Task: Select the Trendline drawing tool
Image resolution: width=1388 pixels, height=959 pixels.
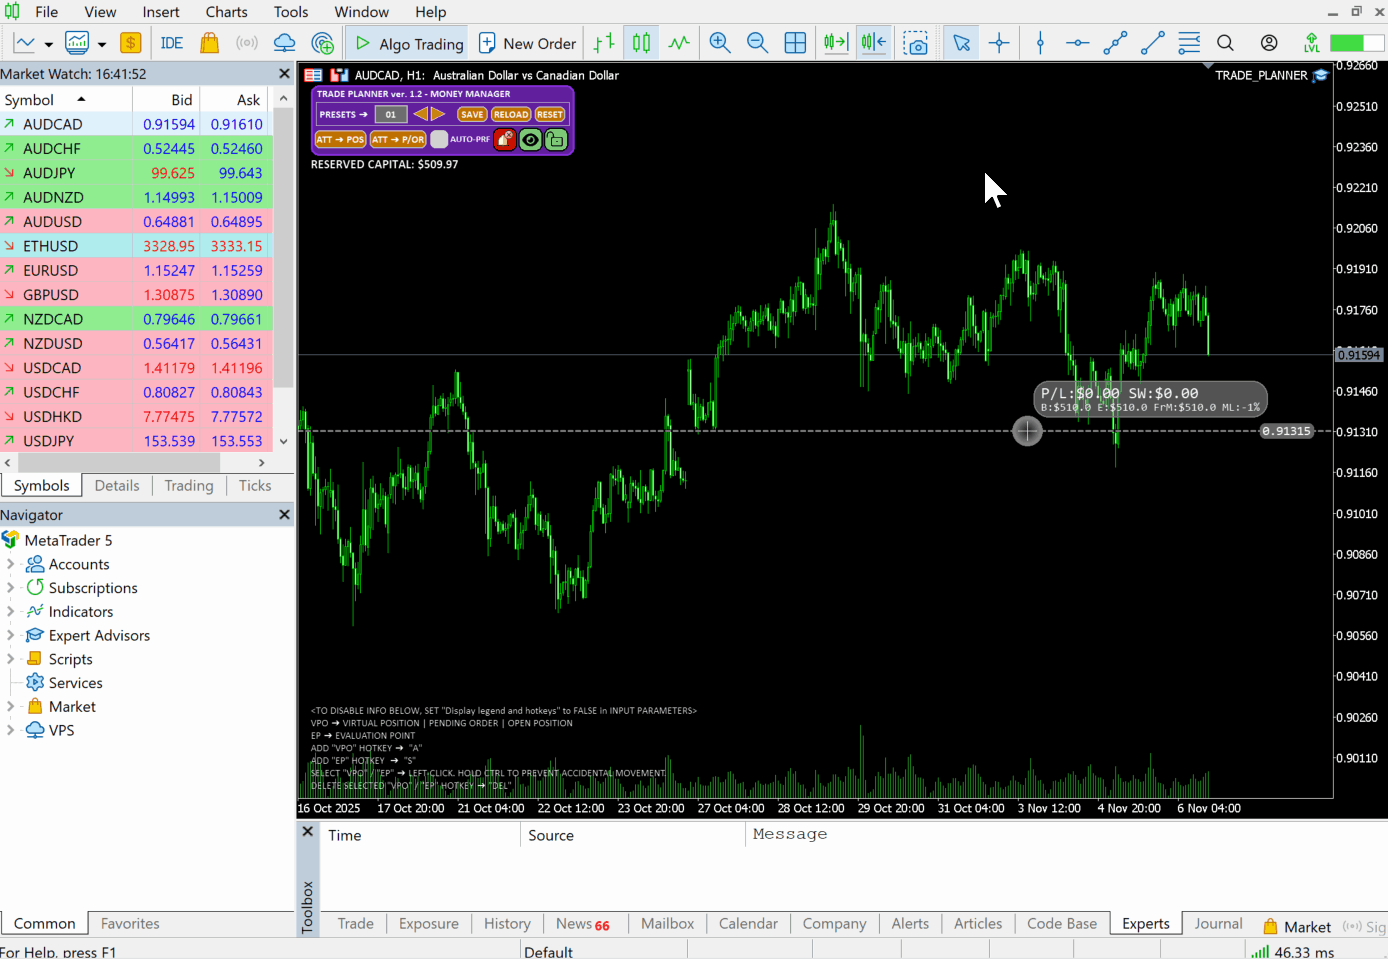Action: click(x=1152, y=42)
